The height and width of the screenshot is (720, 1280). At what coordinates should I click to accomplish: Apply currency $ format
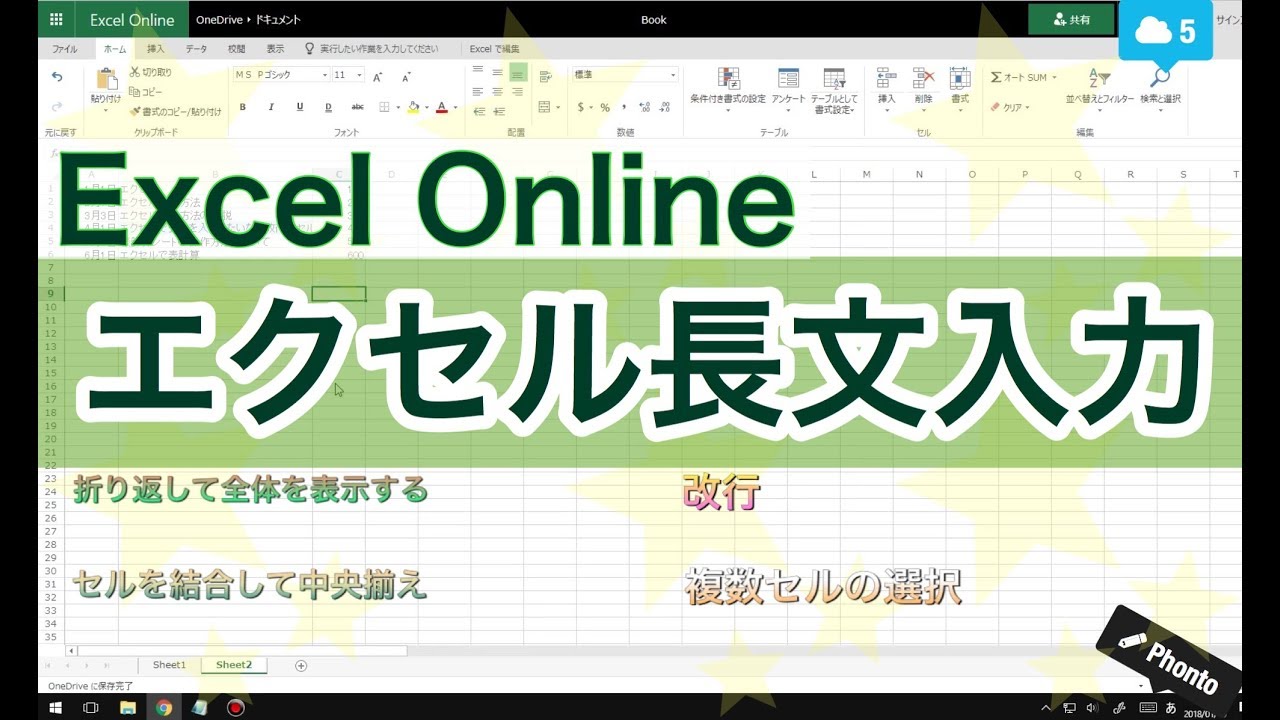pyautogui.click(x=581, y=107)
